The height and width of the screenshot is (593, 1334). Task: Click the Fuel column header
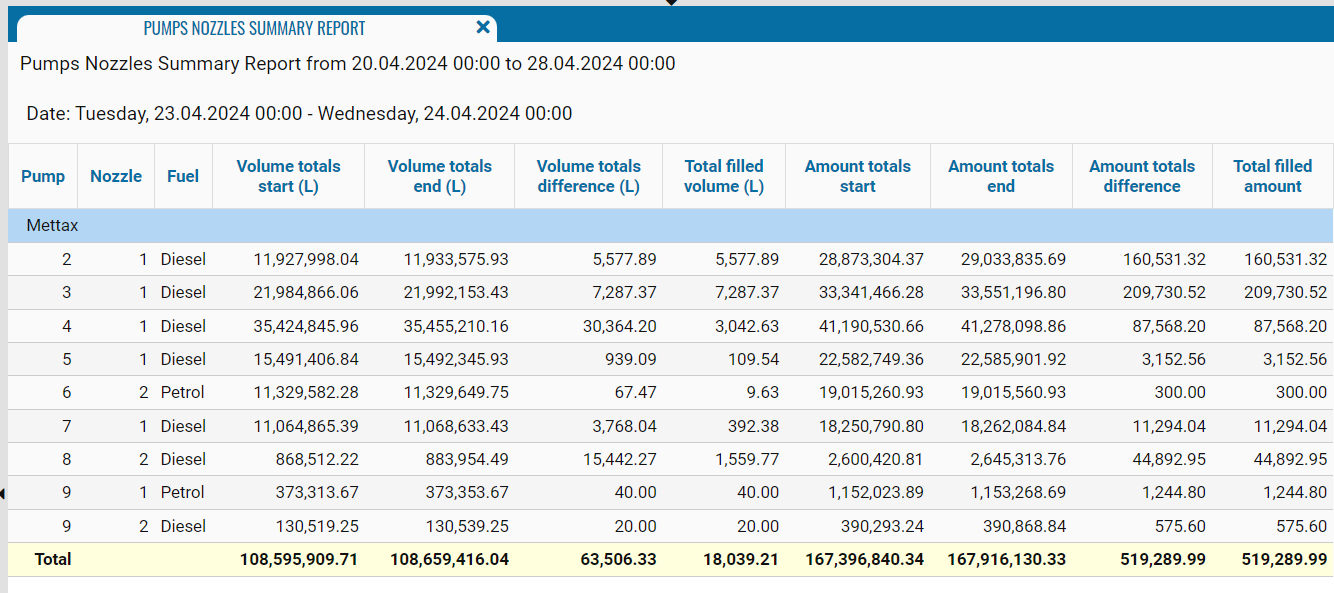click(183, 176)
